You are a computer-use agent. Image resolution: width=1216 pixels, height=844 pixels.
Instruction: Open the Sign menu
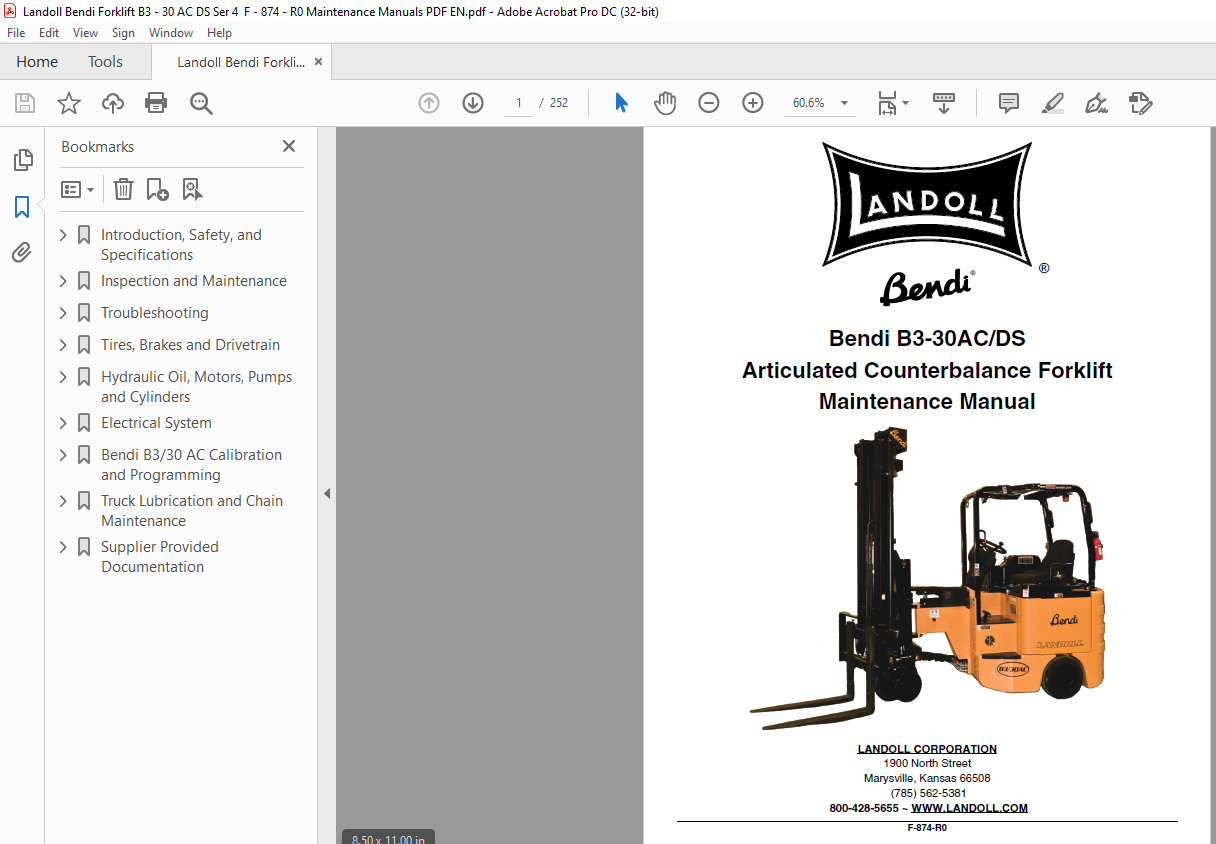coord(123,33)
